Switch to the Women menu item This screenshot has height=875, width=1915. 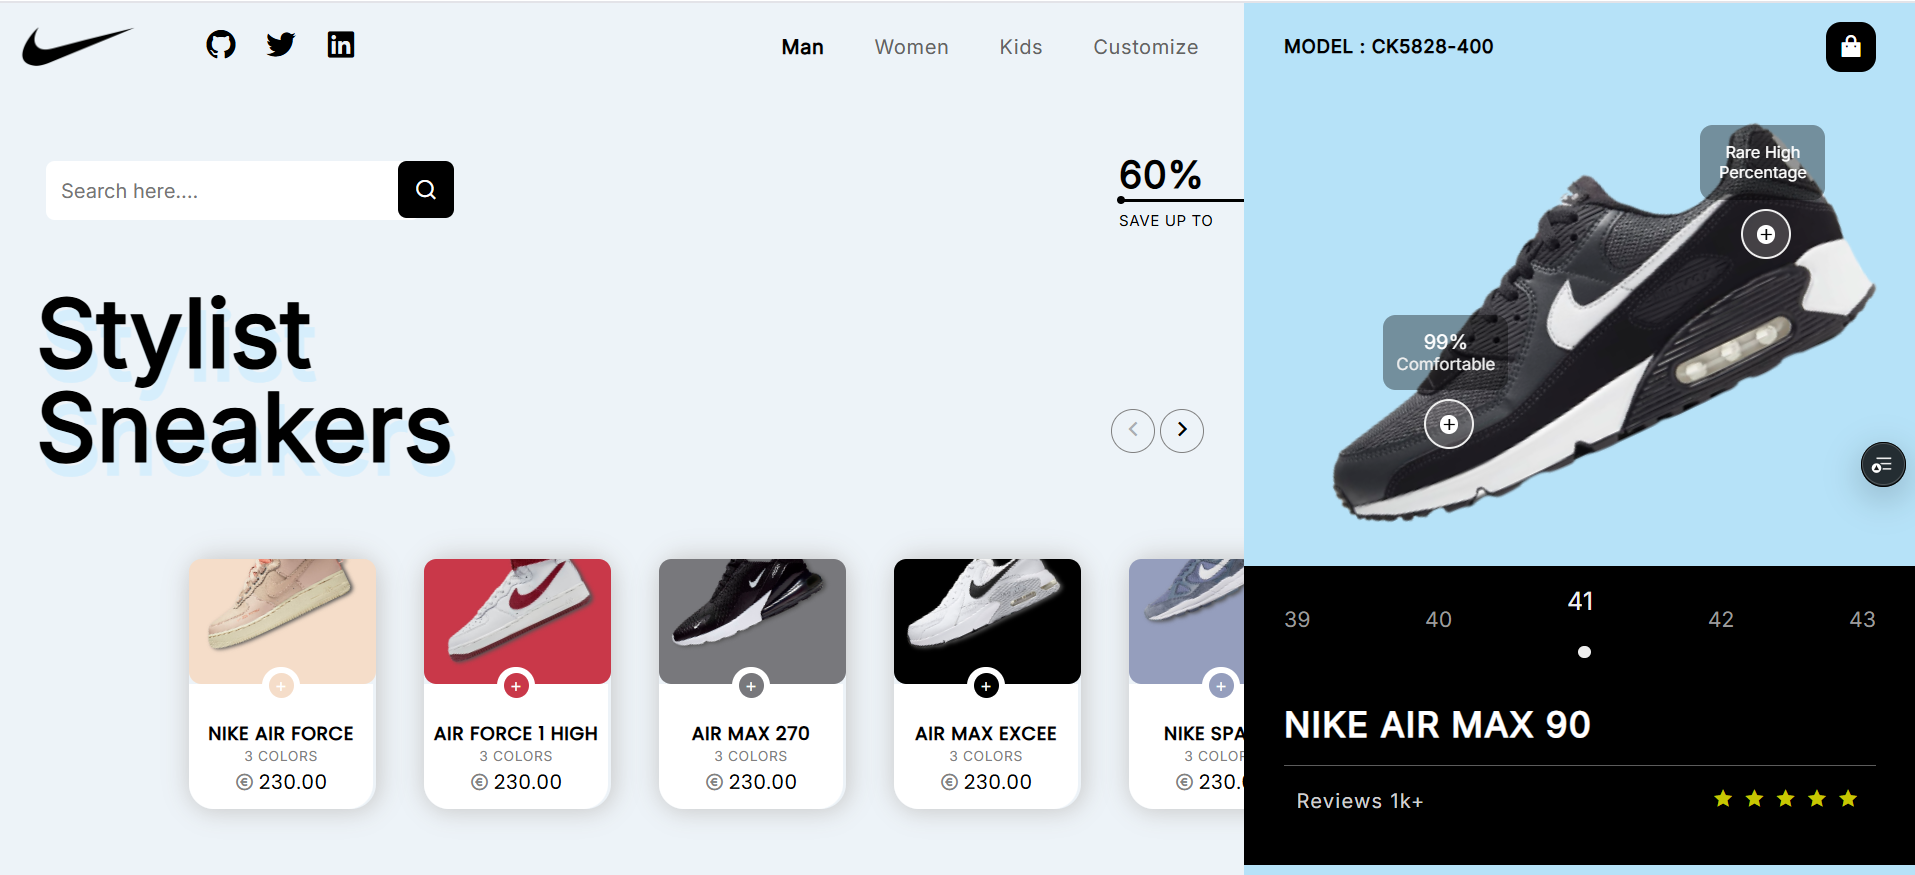911,47
